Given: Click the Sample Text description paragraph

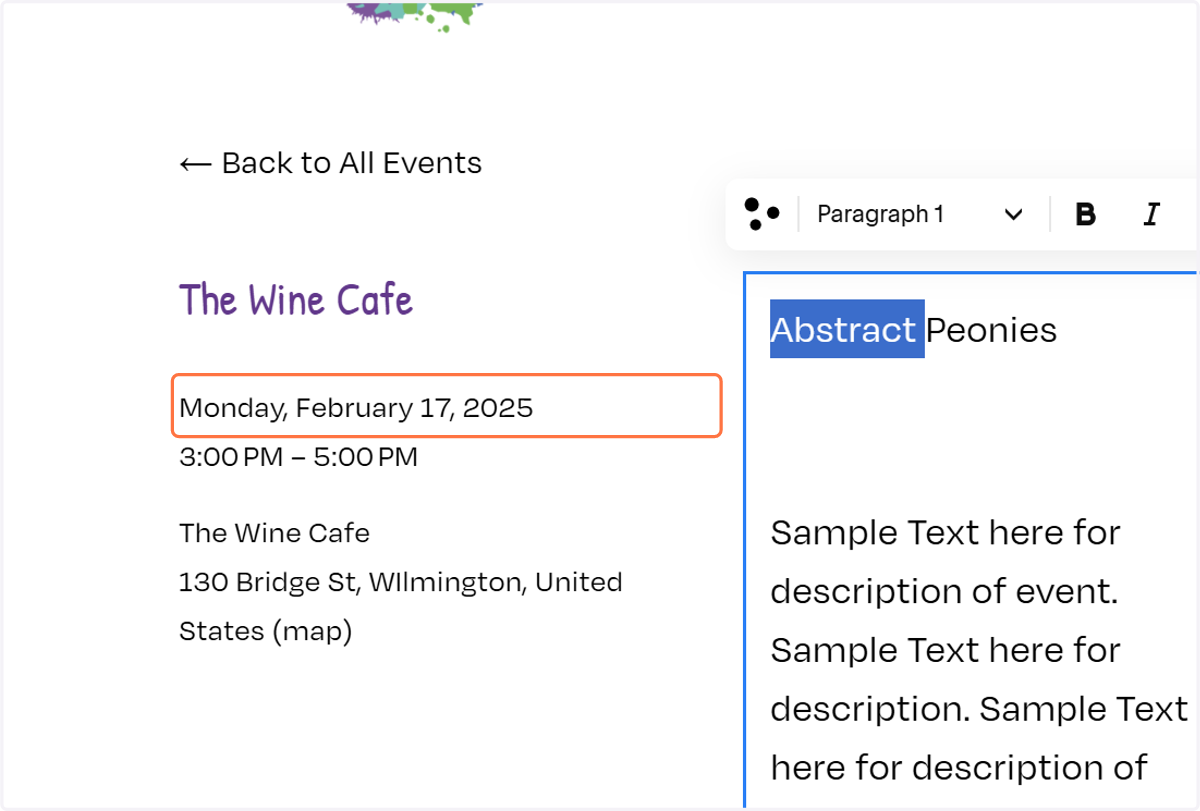Looking at the screenshot, I should (x=978, y=650).
